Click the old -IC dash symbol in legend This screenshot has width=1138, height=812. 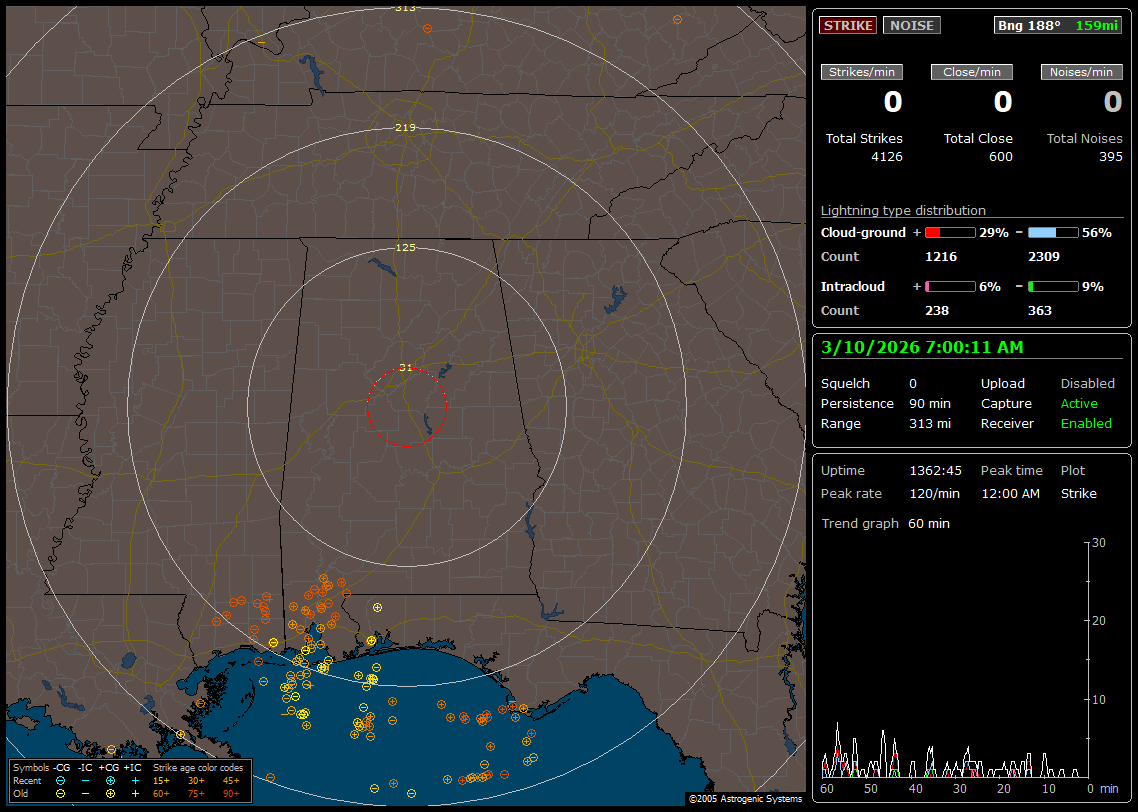coord(85,793)
